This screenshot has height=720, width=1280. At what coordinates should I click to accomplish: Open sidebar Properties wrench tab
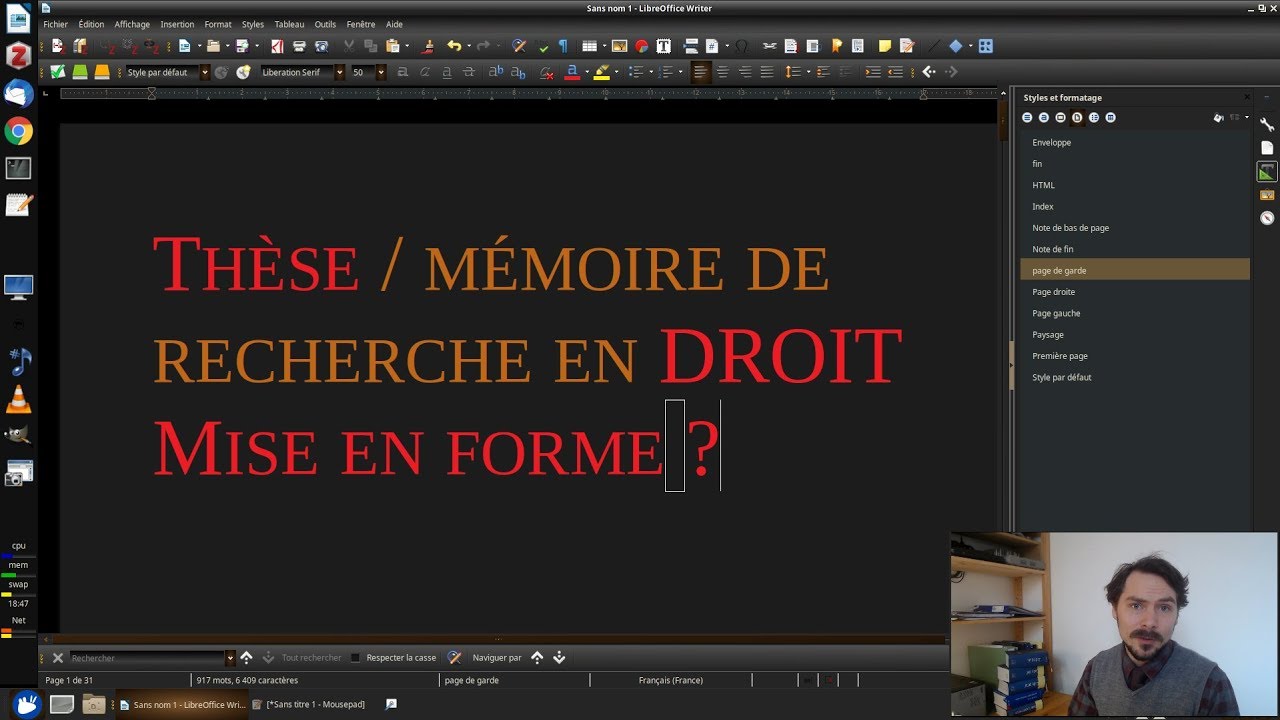[1267, 124]
